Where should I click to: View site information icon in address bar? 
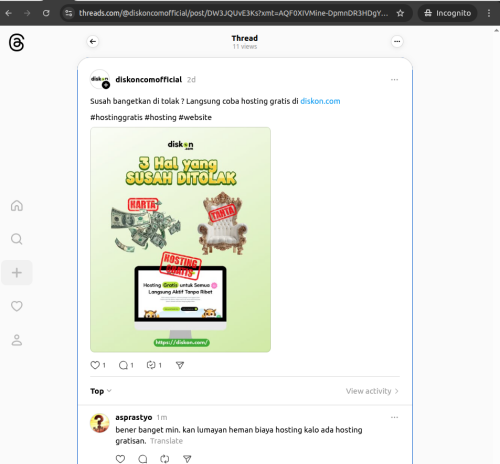click(x=69, y=13)
